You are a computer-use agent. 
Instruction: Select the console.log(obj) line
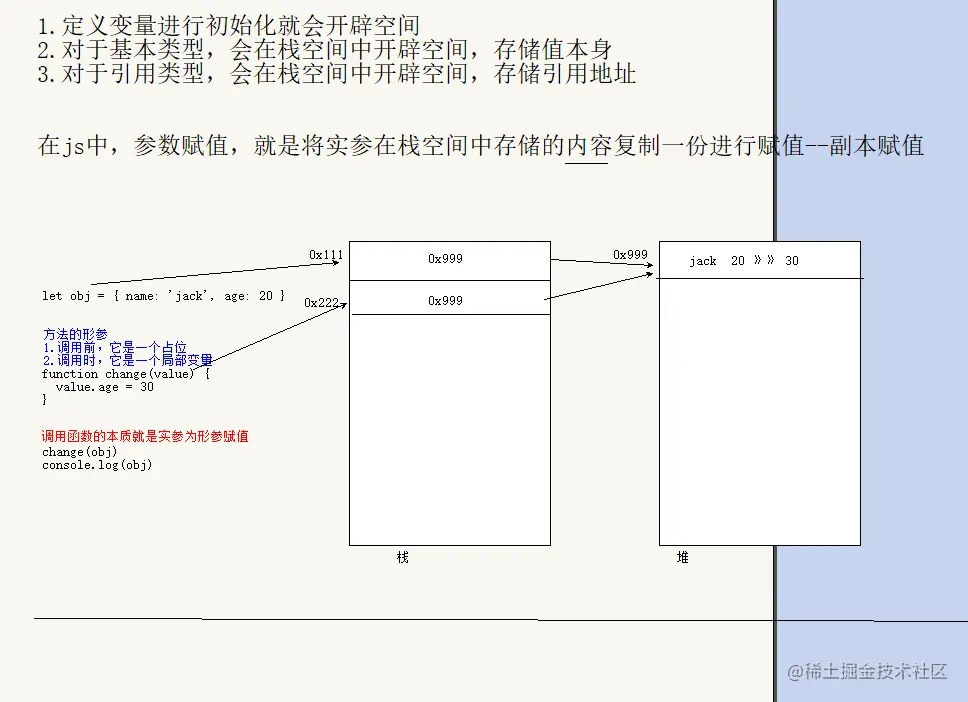(96, 464)
